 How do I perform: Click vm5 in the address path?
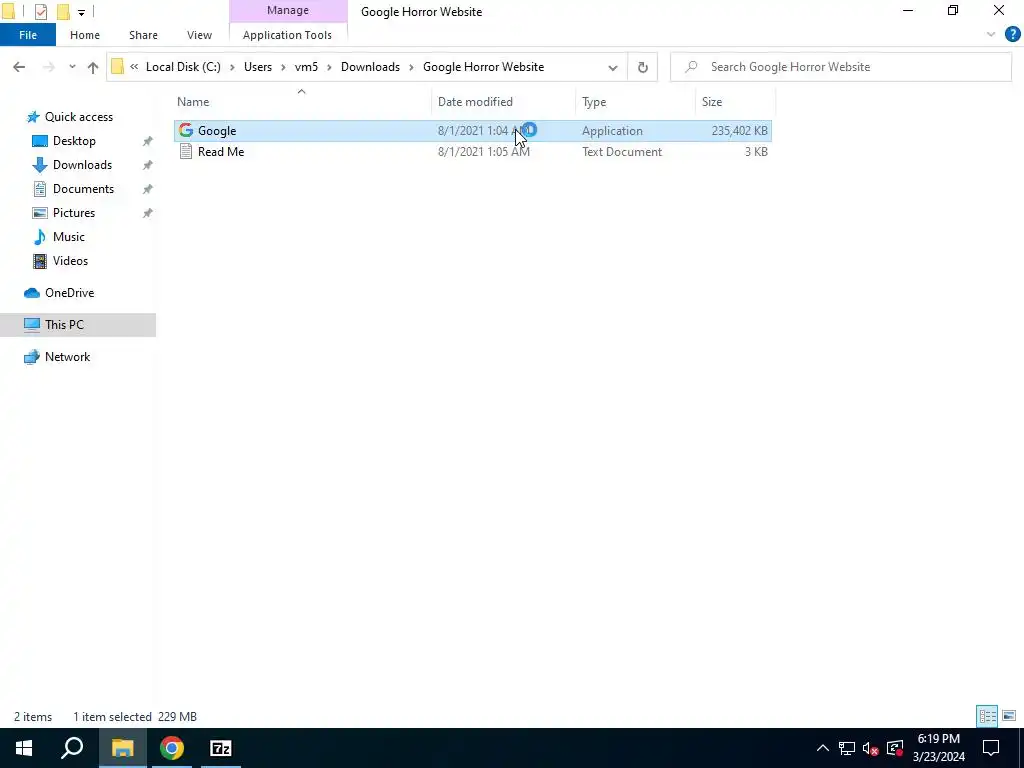click(x=306, y=67)
